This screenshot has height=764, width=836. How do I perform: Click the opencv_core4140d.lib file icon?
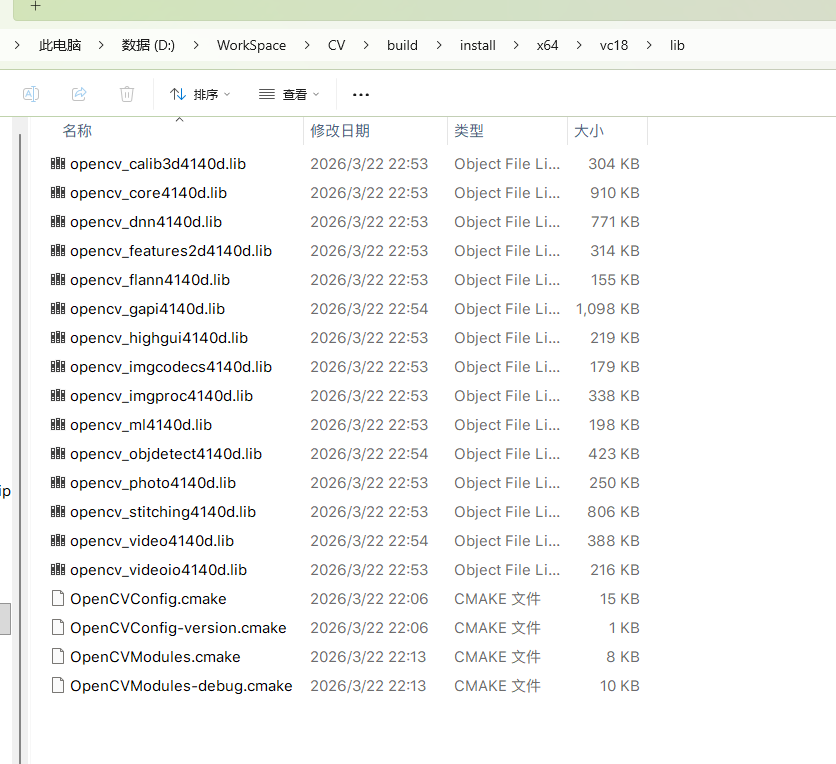point(58,193)
